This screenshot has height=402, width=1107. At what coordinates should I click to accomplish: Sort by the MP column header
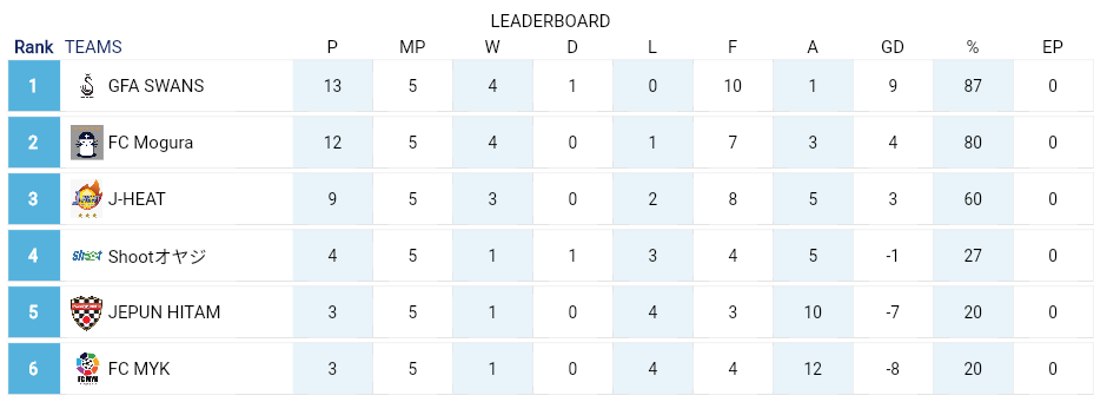click(x=412, y=47)
